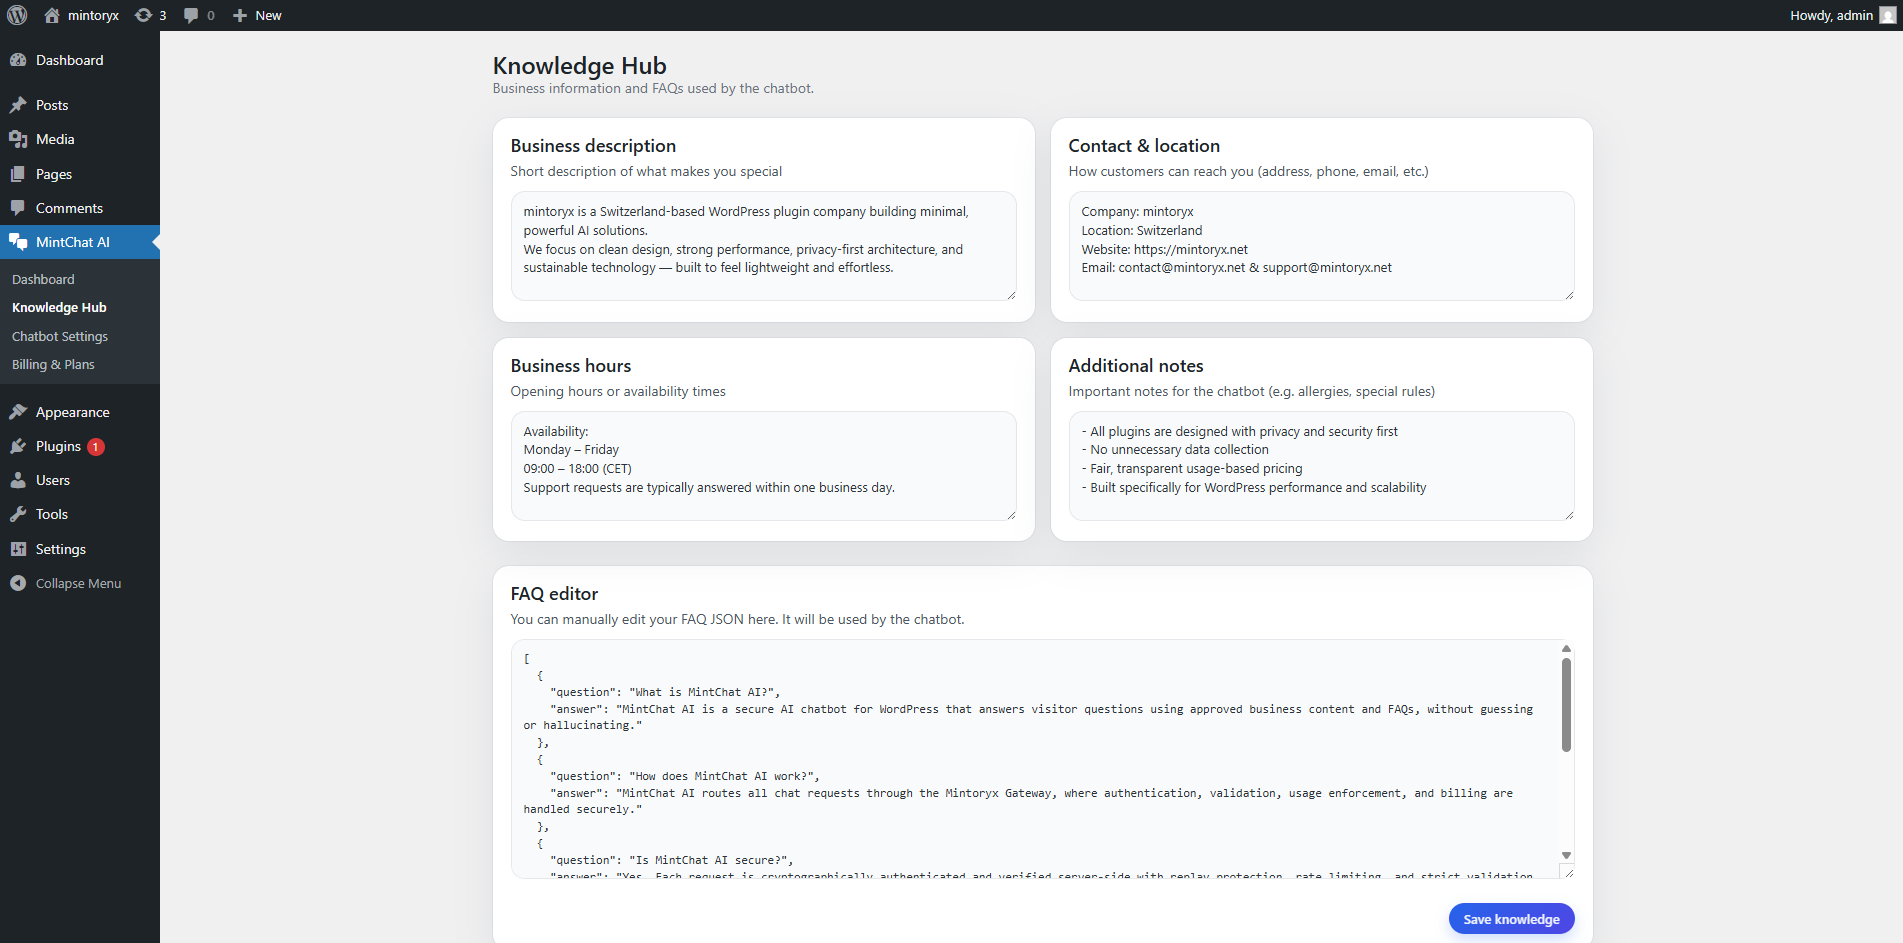1903x943 pixels.
Task: Open the New menu in the admin bar
Action: pyautogui.click(x=256, y=15)
